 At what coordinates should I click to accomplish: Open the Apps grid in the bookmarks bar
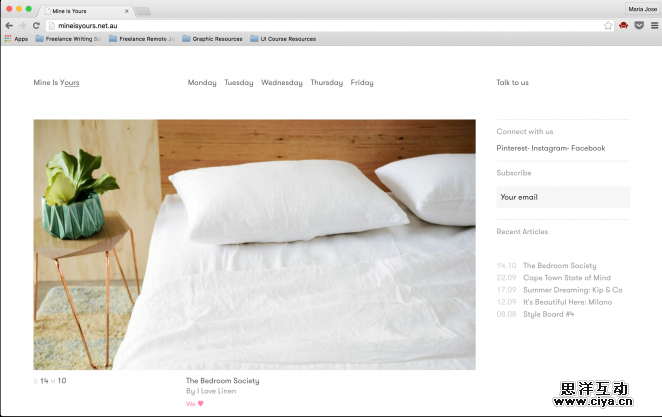click(x=16, y=39)
